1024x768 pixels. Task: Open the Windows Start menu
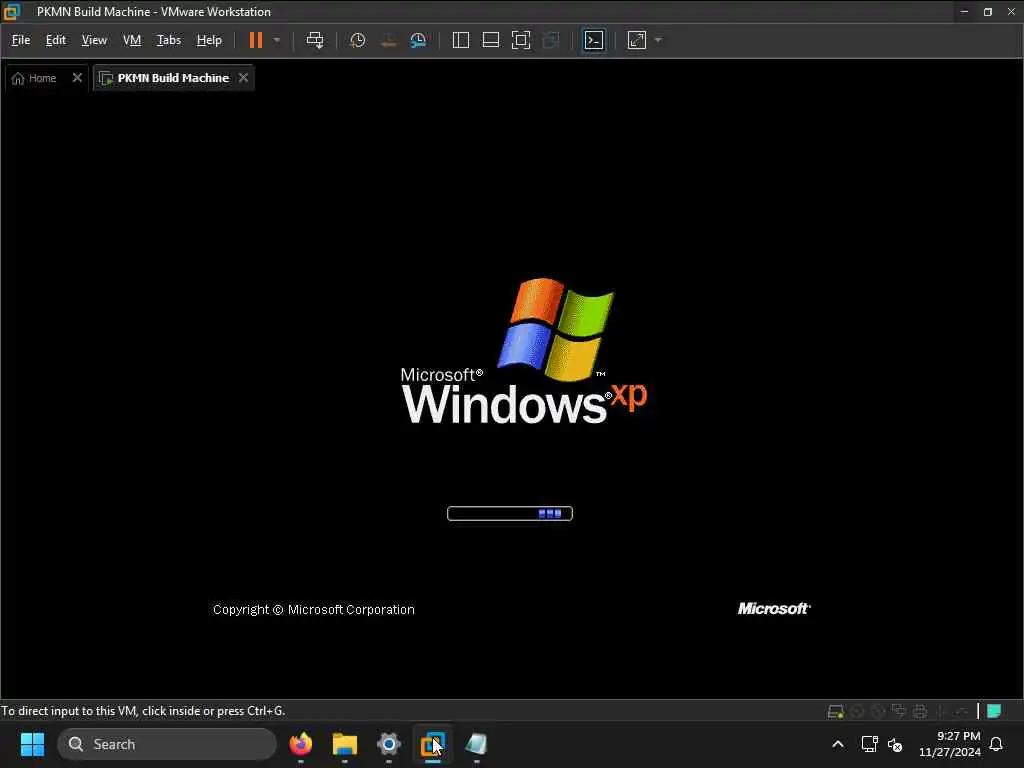[32, 744]
